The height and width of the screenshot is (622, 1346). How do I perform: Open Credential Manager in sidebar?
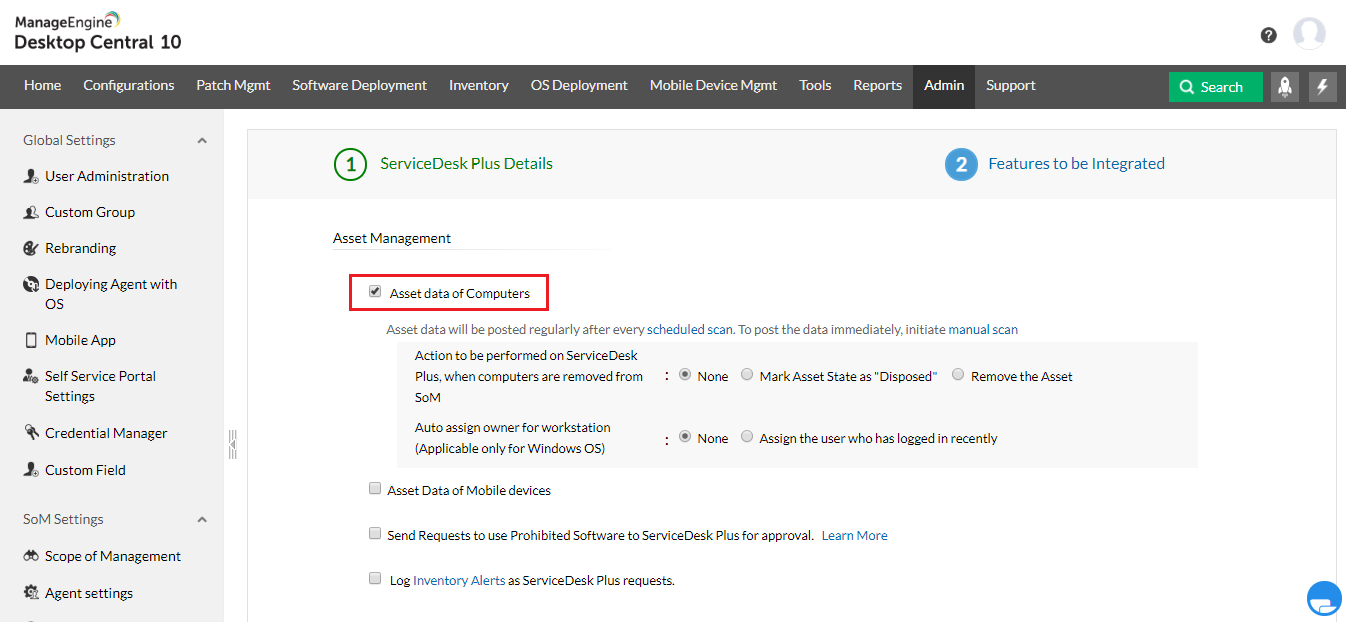pyautogui.click(x=106, y=433)
